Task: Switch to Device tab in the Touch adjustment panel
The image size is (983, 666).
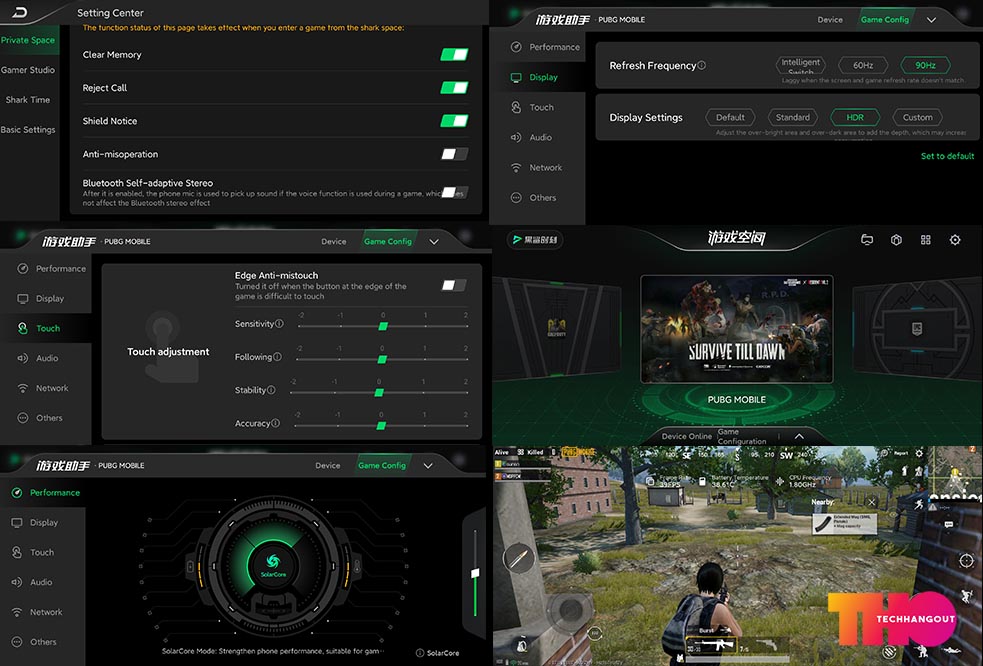Action: (x=334, y=241)
